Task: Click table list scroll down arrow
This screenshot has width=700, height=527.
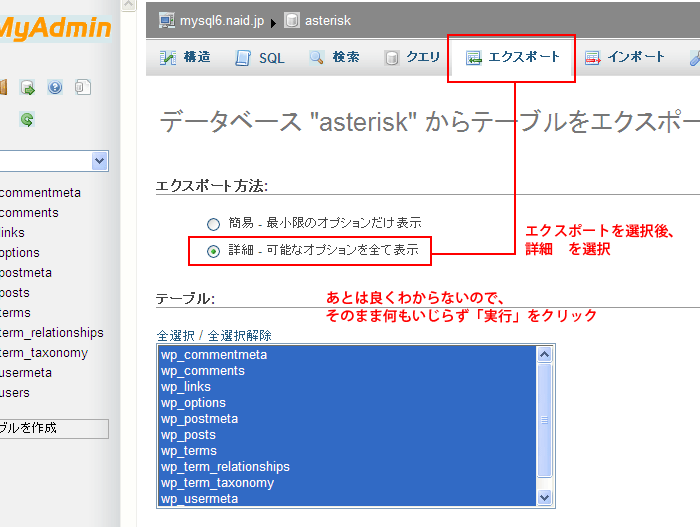Action: [x=545, y=497]
